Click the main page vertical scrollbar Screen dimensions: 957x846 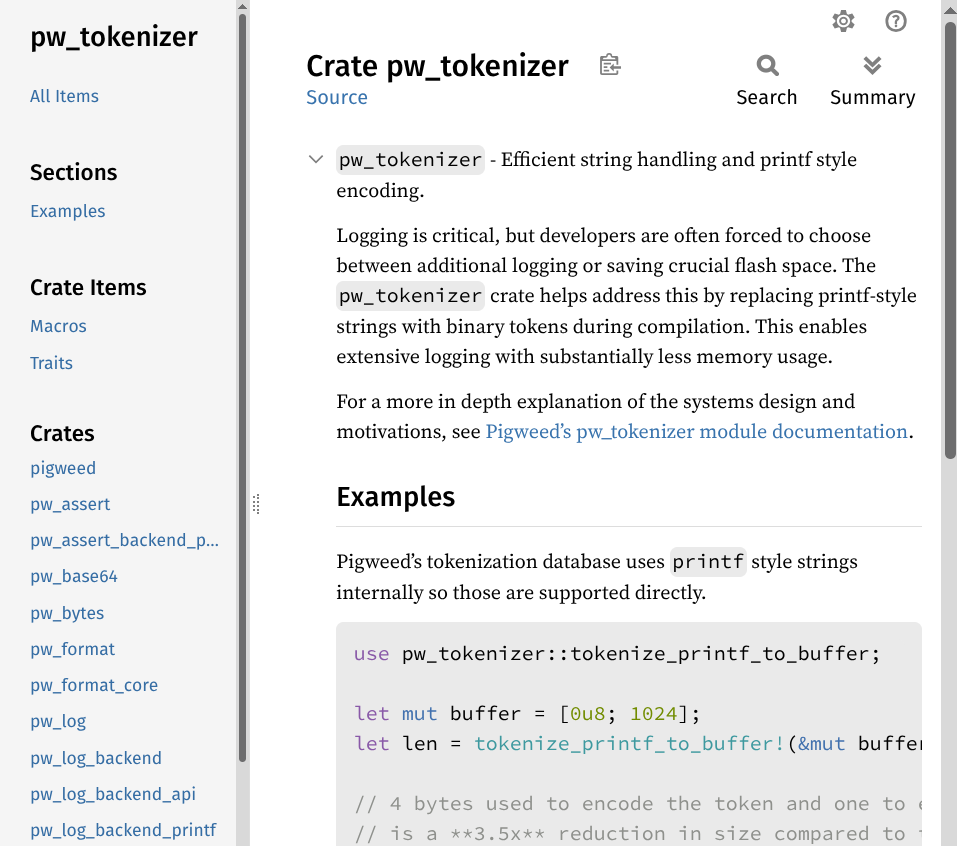950,240
